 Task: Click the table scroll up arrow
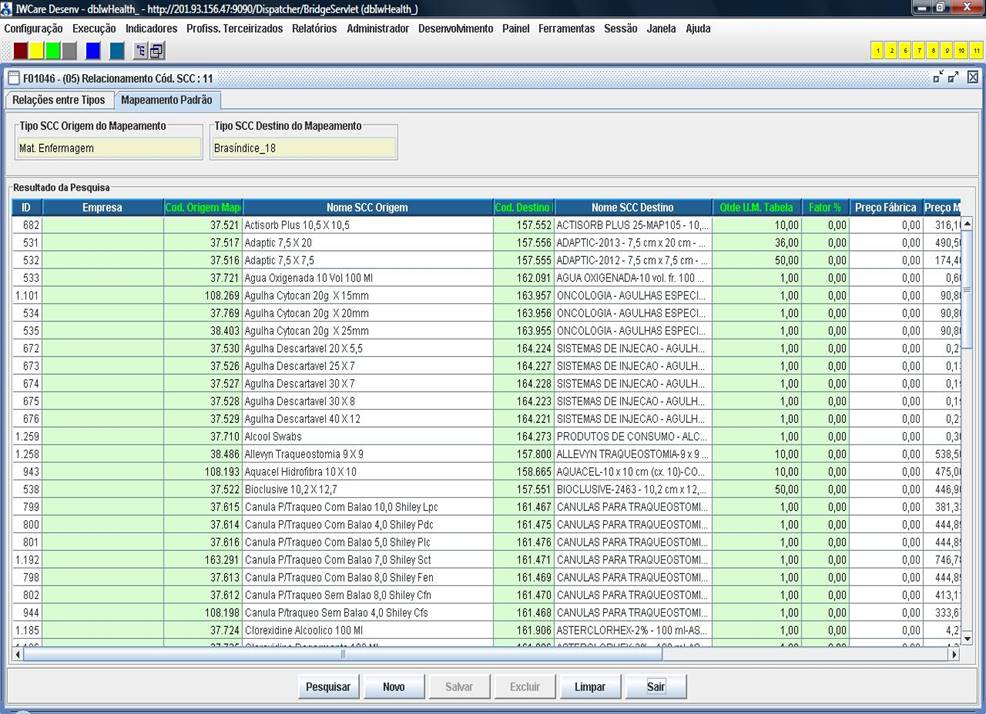point(967,223)
